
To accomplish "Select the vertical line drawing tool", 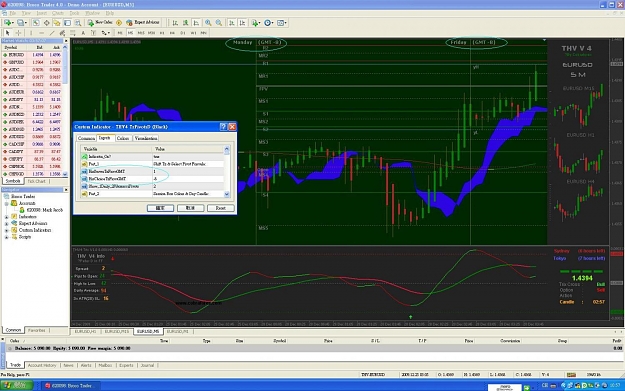I will point(31,33).
